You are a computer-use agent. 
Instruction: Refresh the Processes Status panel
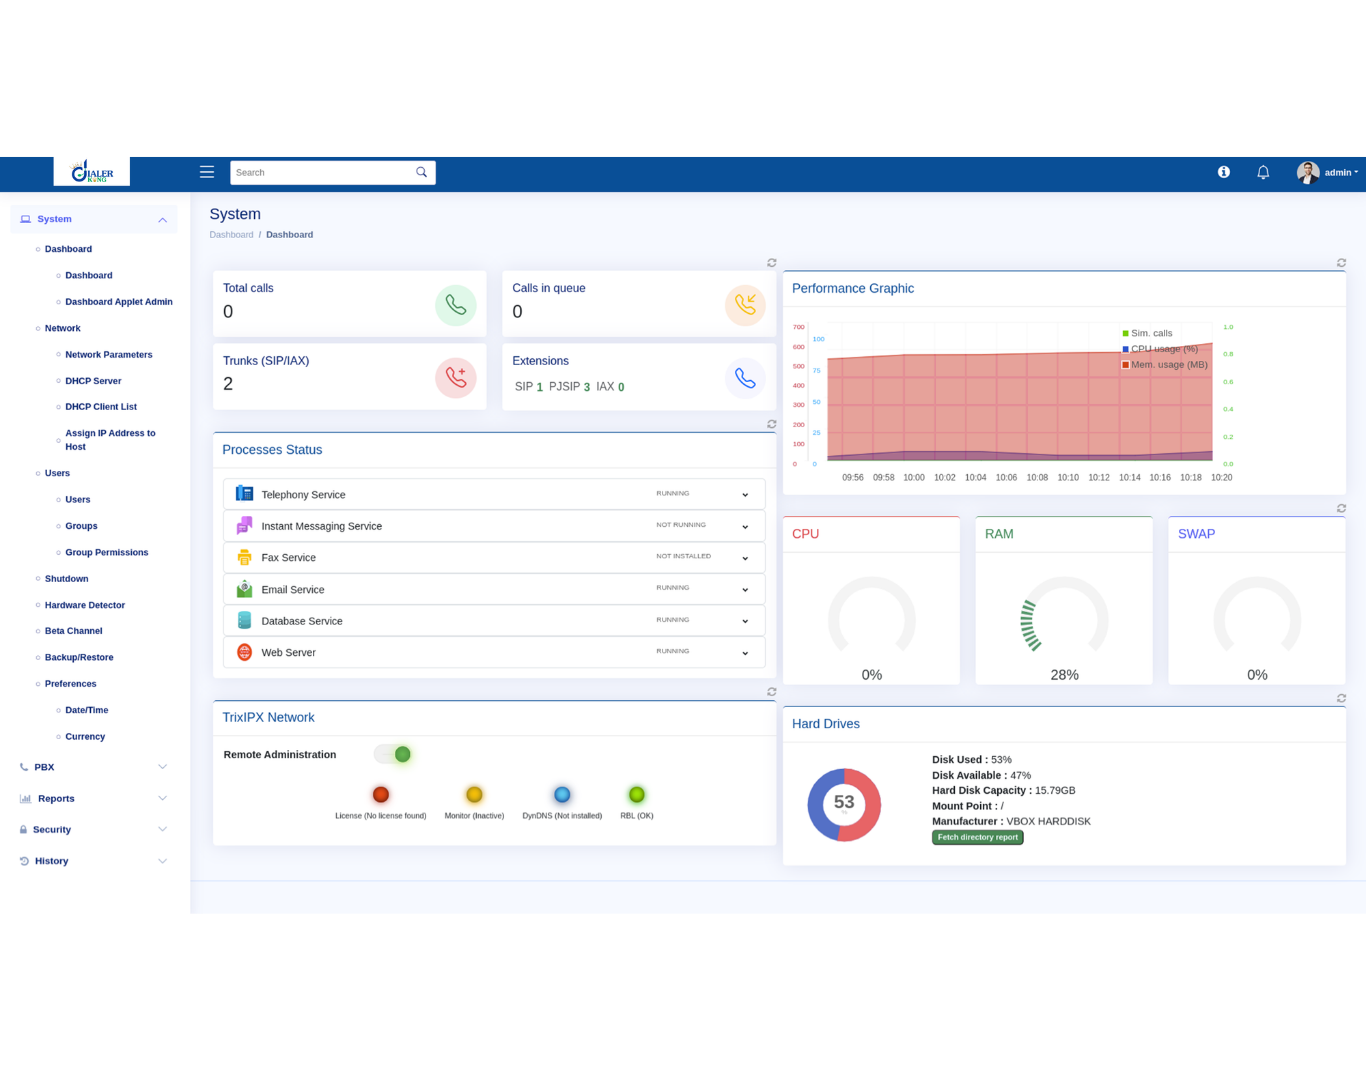[x=771, y=424]
